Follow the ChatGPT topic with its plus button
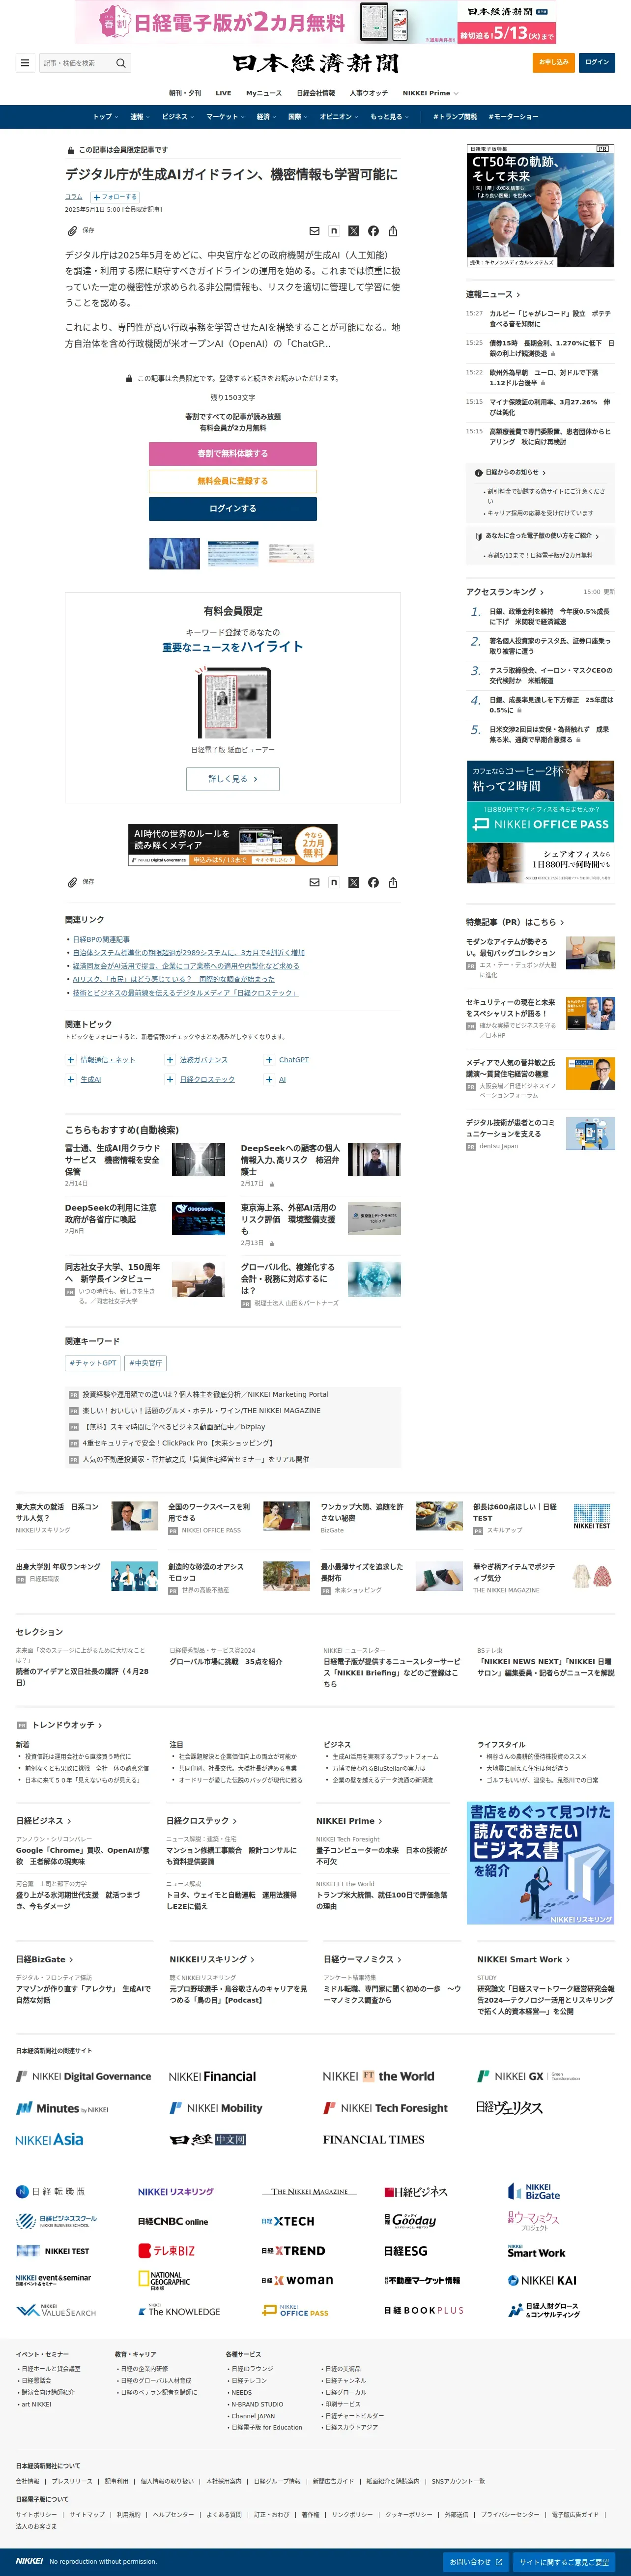 pyautogui.click(x=269, y=1060)
